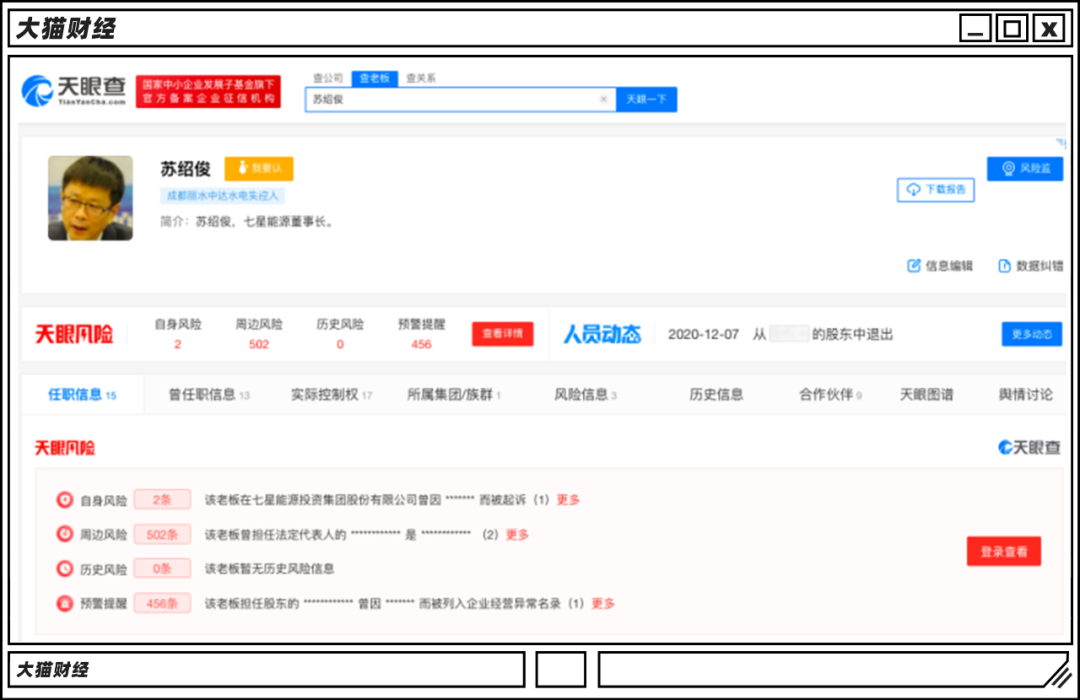The width and height of the screenshot is (1080, 700).
Task: Open the 任职信息 tab
Action: coord(83,394)
